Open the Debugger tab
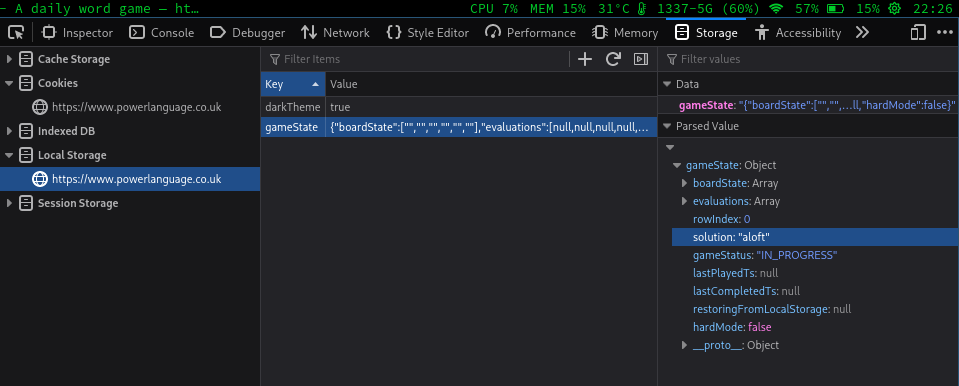The image size is (959, 386). click(x=247, y=32)
